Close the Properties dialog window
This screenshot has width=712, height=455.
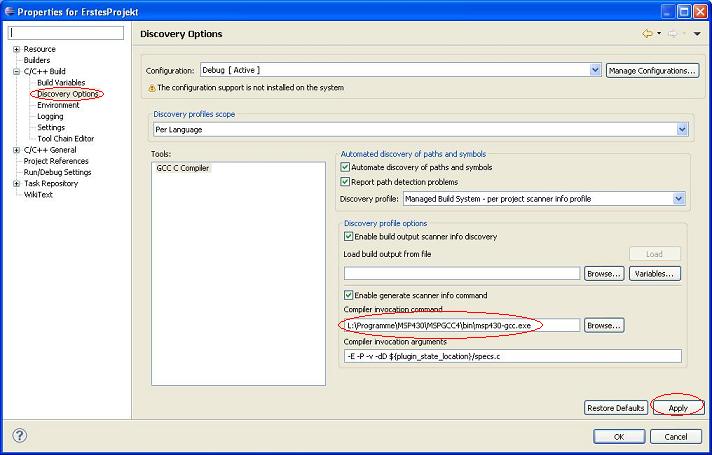pos(700,12)
